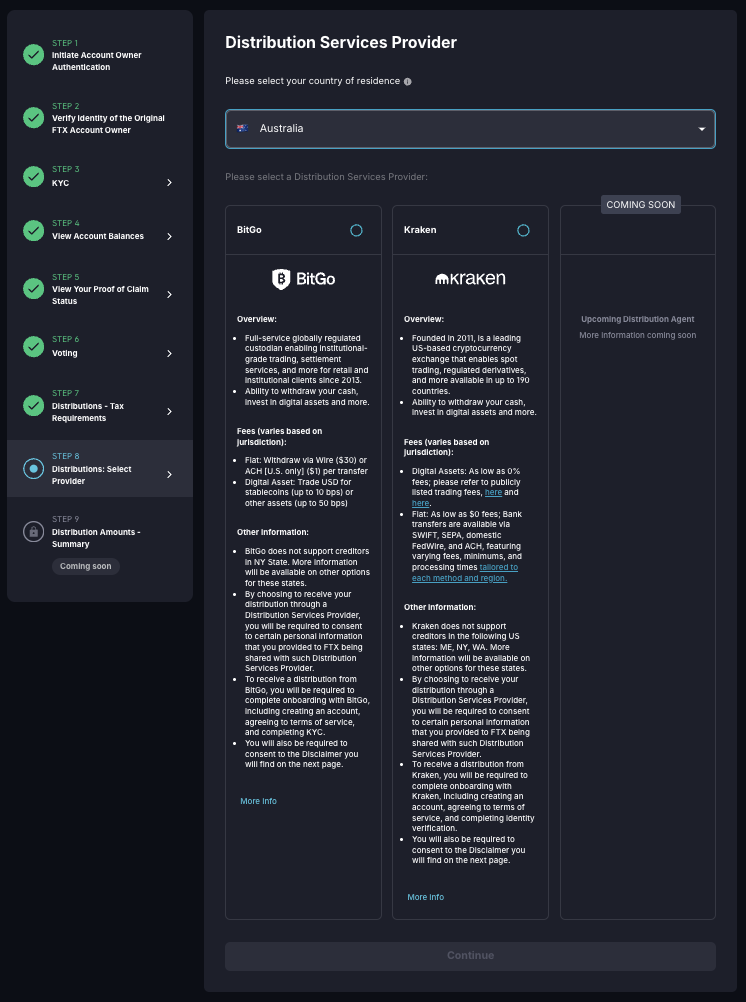
Task: Select the Kraken radio button
Action: pyautogui.click(x=523, y=230)
